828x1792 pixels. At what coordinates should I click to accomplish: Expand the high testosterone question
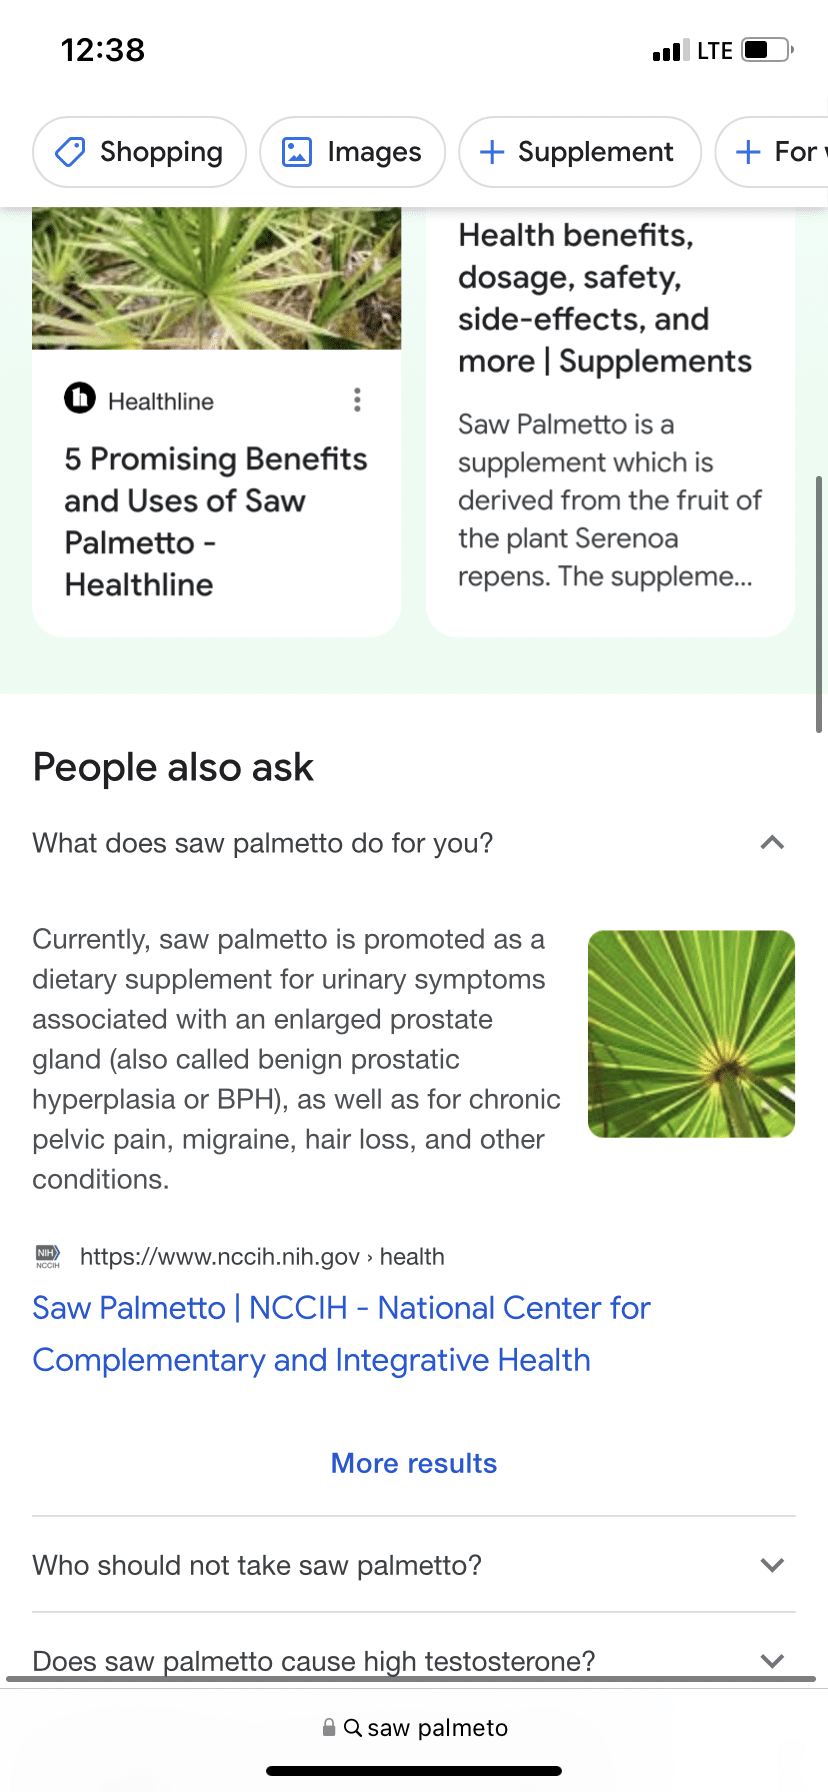pos(771,1660)
